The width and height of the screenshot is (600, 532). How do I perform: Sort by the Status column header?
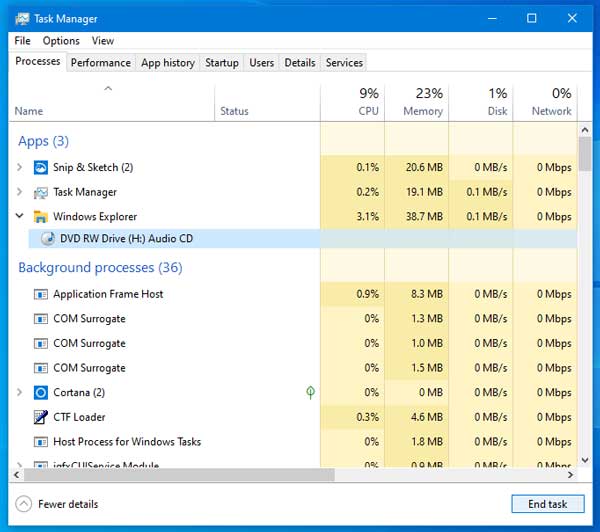267,103
